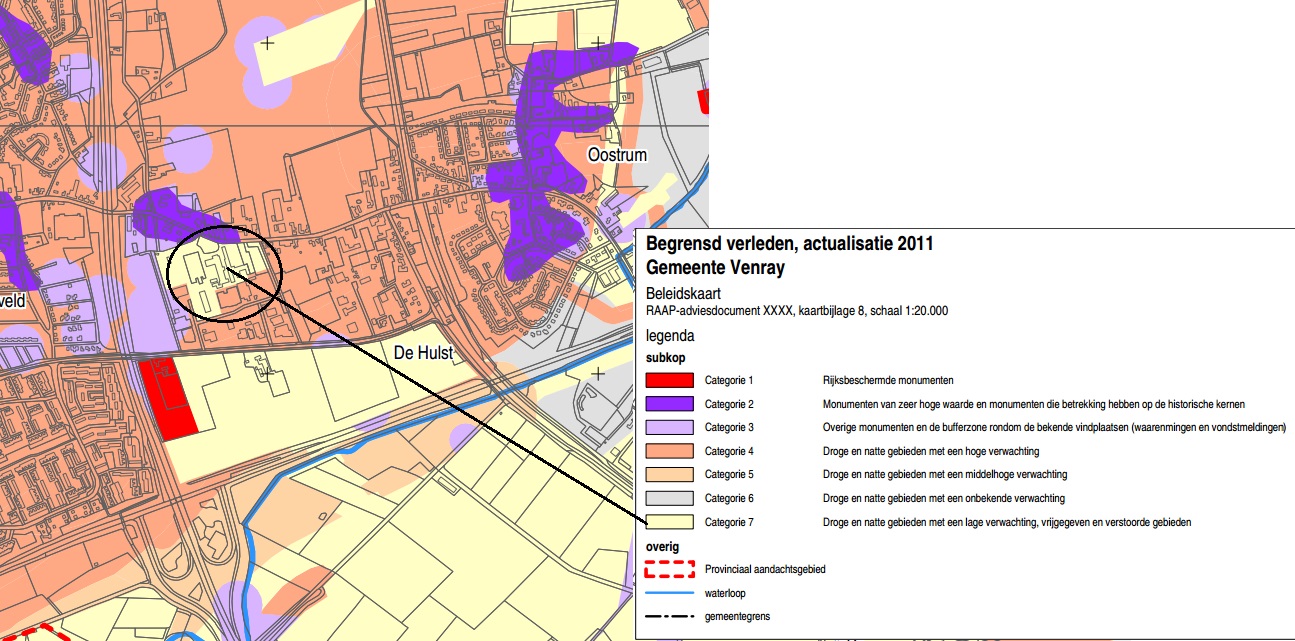Click the light purple Categorie 3 swatch

[x=670, y=427]
